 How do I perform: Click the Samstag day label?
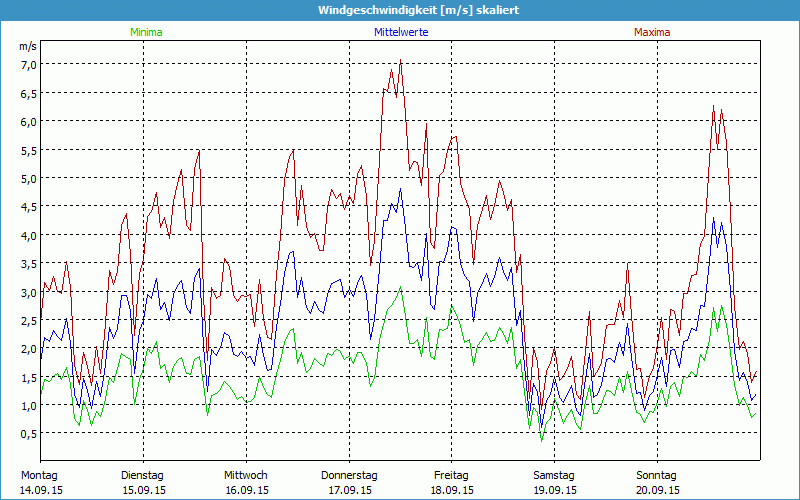pos(554,476)
